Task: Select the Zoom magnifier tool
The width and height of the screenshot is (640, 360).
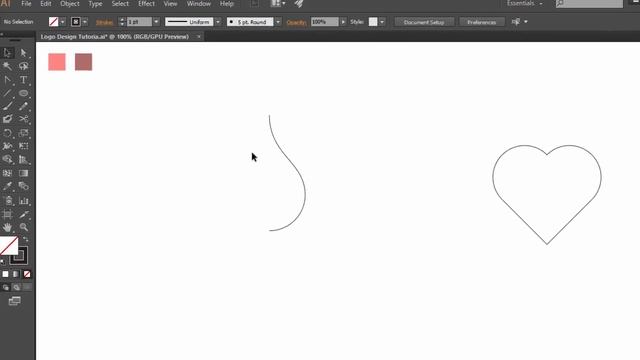Action: [23, 227]
